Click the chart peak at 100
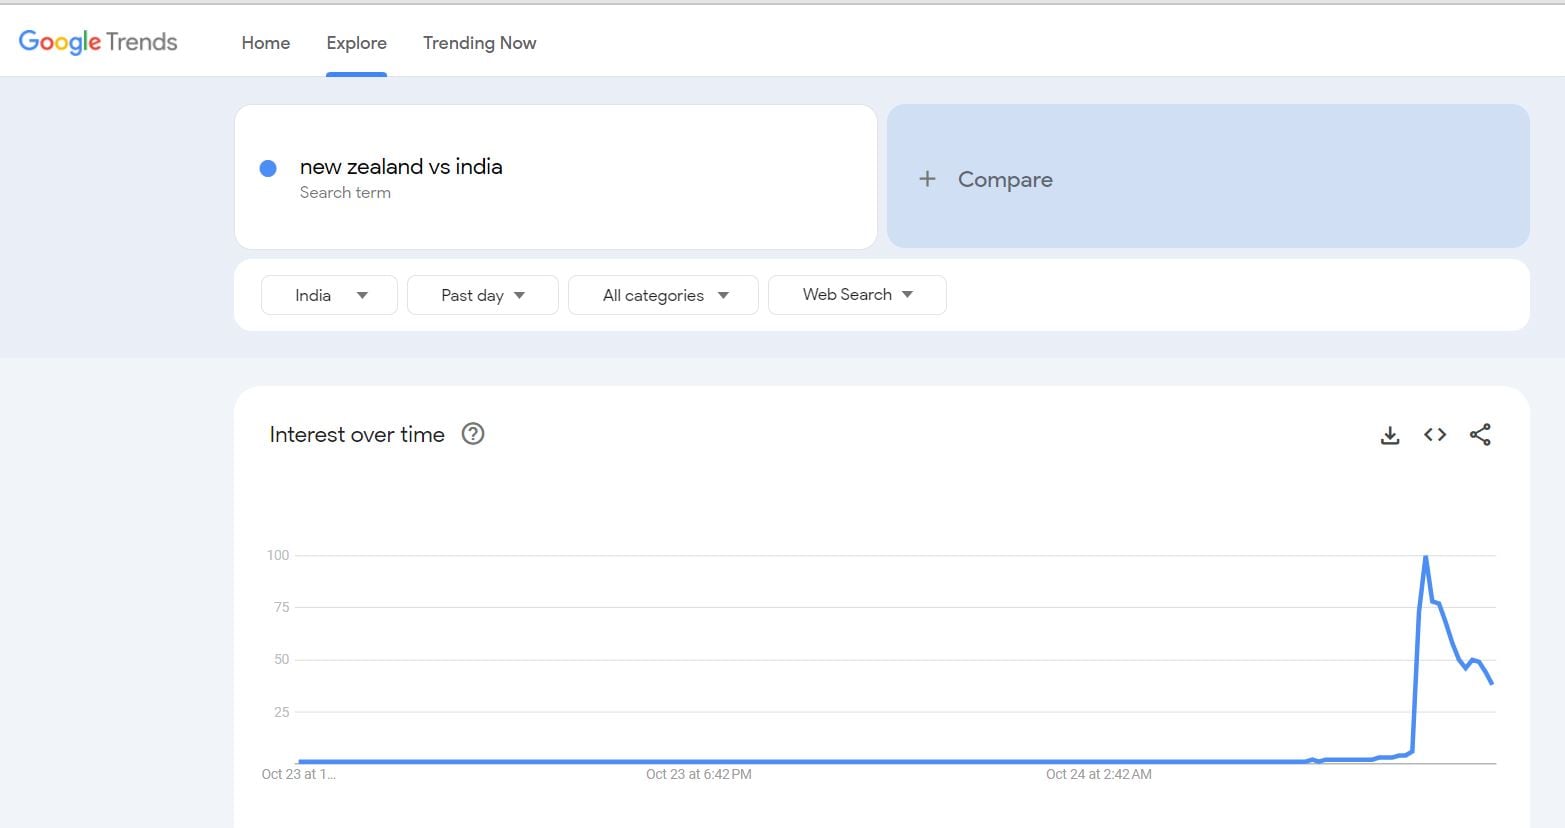 click(x=1425, y=557)
